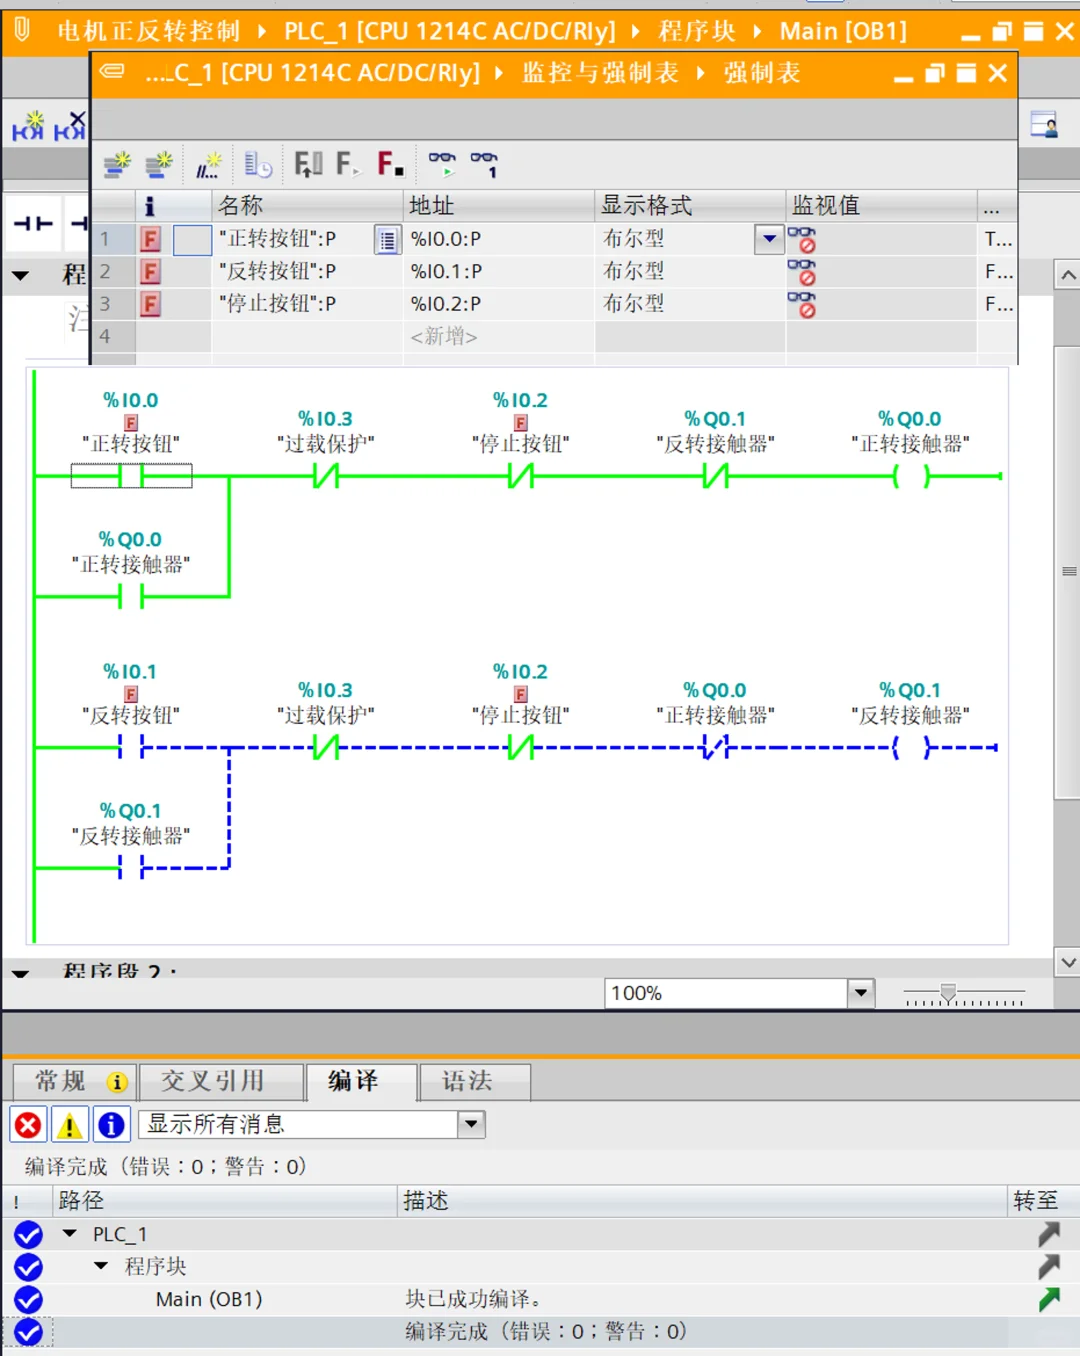
Task: Click the go-to arrow for PLC_1 row
Action: pyautogui.click(x=1048, y=1234)
